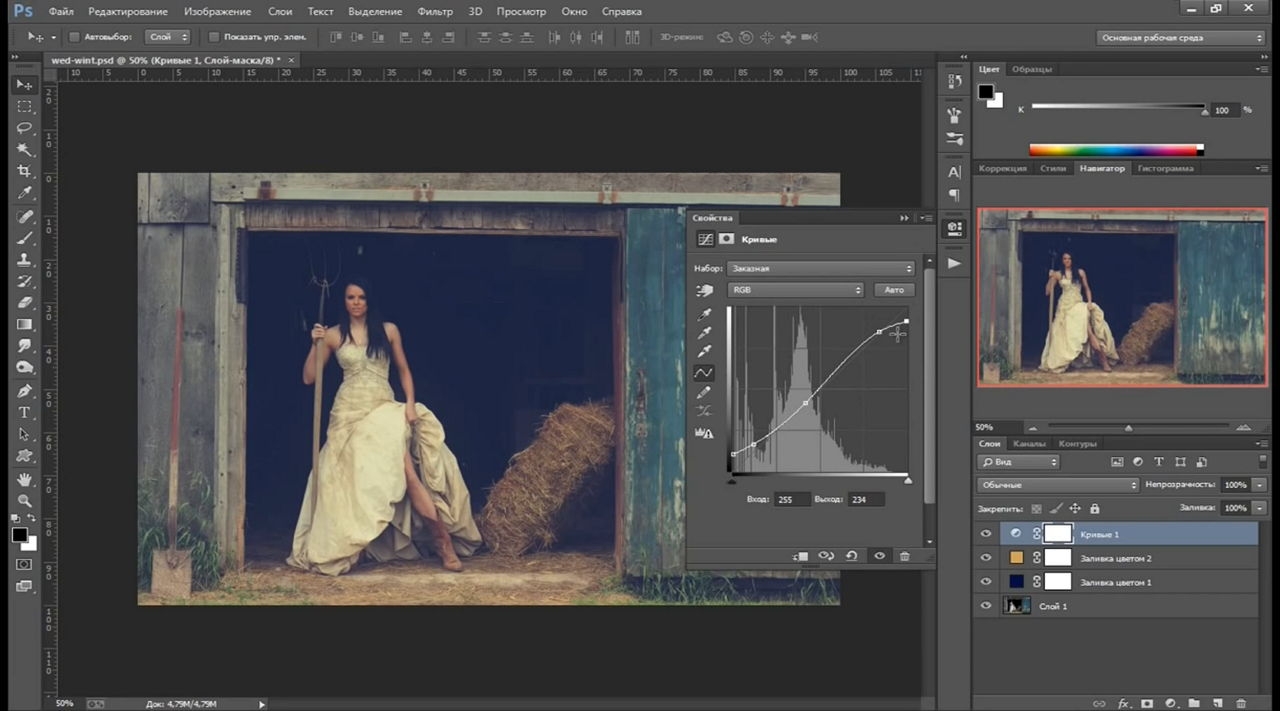This screenshot has width=1280, height=711.
Task: Select the Lasso tool
Action: (24, 128)
